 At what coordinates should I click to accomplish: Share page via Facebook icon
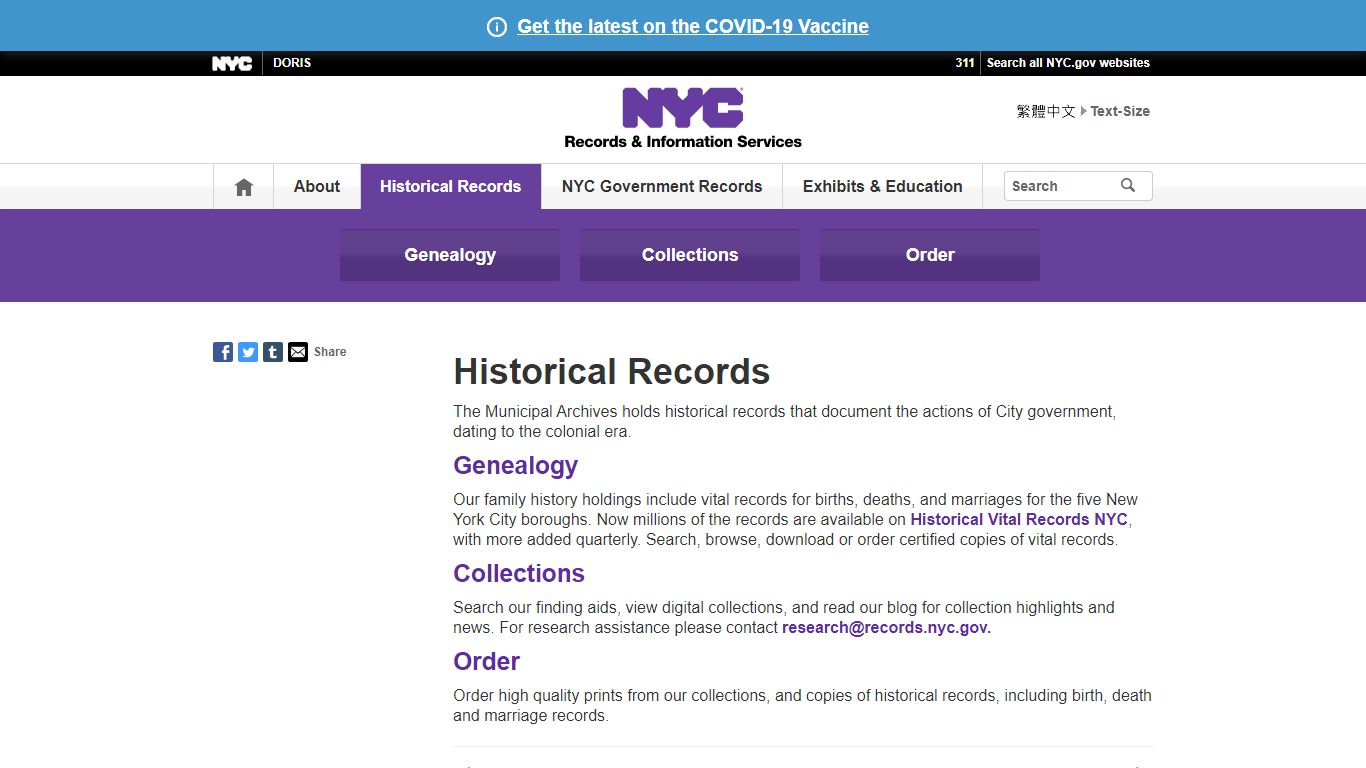tap(223, 352)
